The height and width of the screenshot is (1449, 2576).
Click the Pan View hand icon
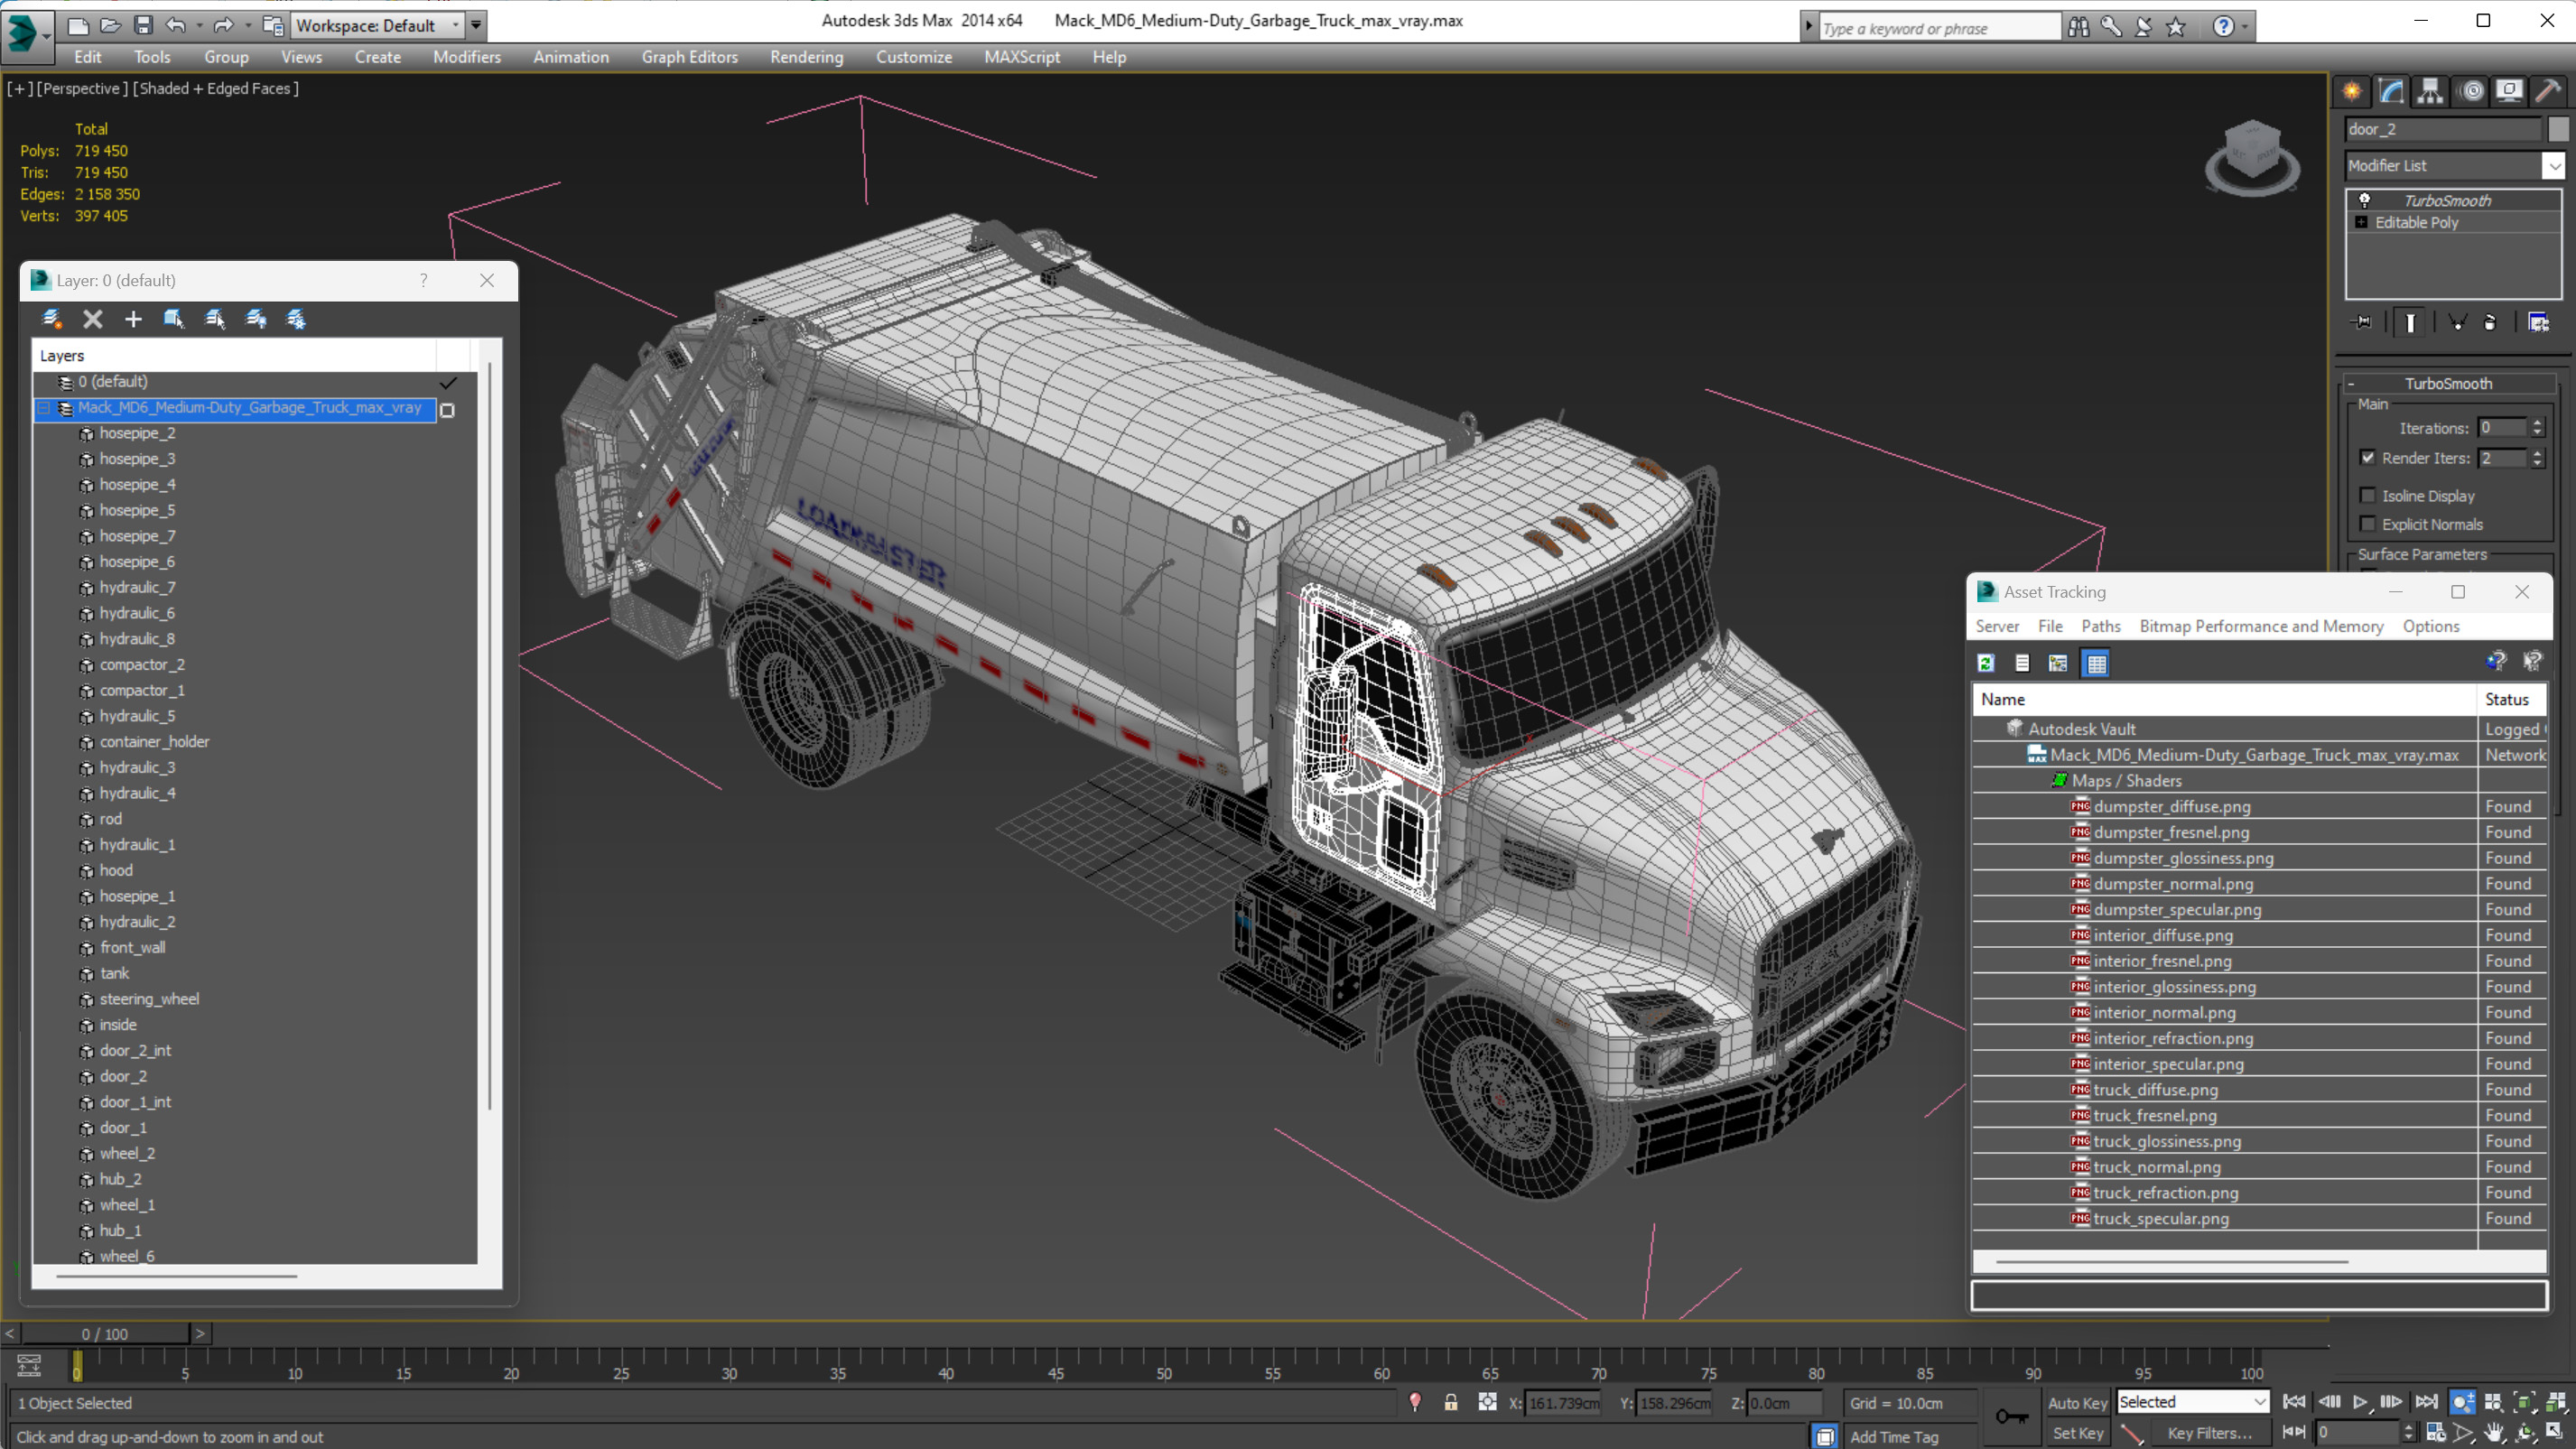coord(2494,1432)
